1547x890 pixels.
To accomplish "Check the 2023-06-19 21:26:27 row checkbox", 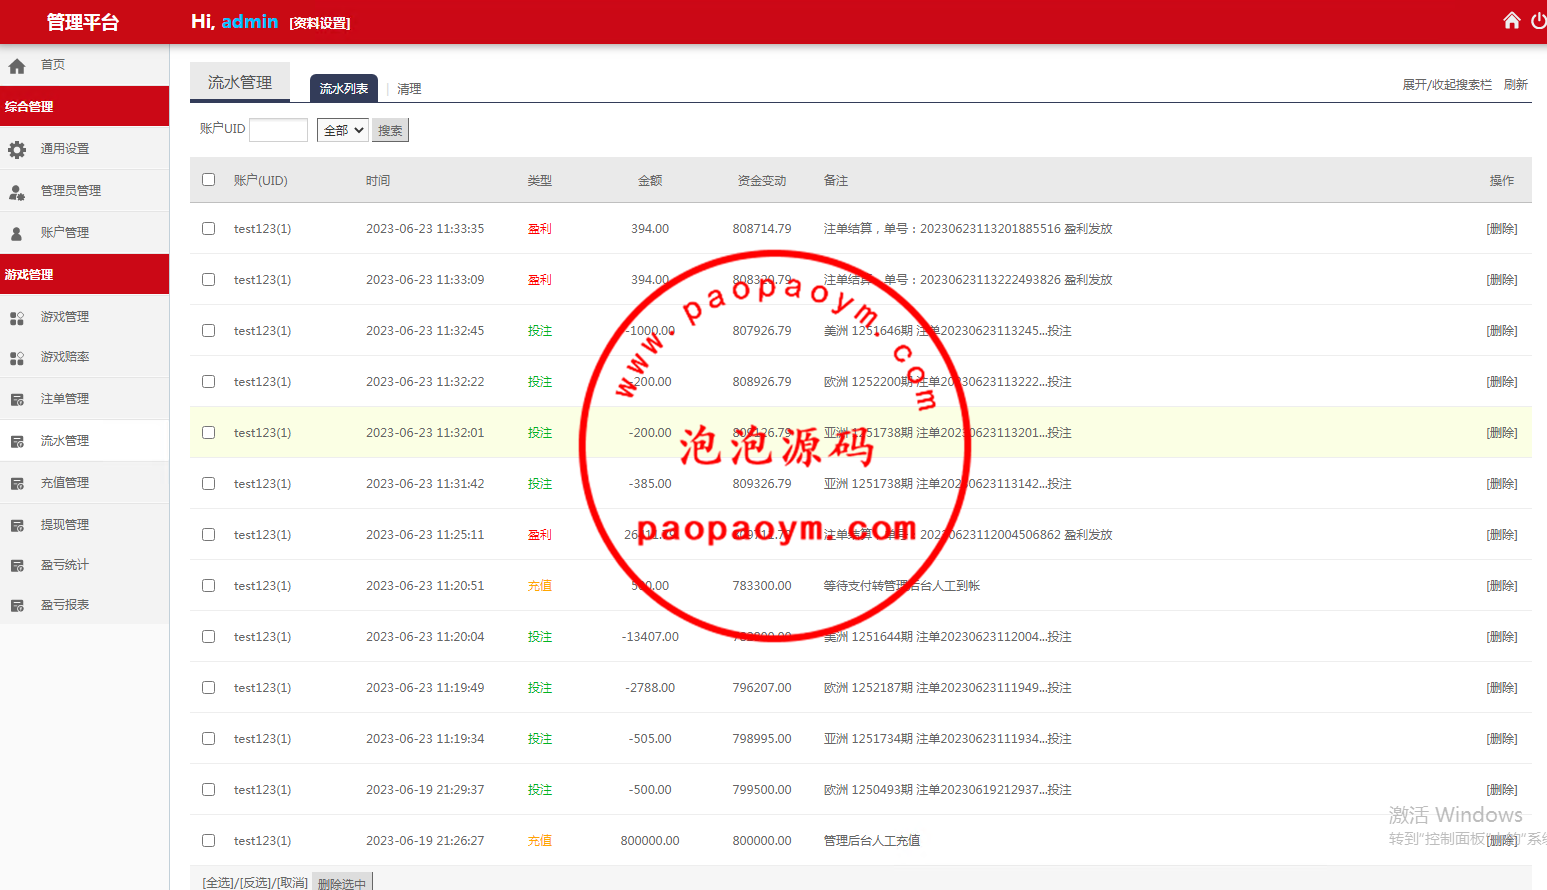I will click(x=208, y=840).
